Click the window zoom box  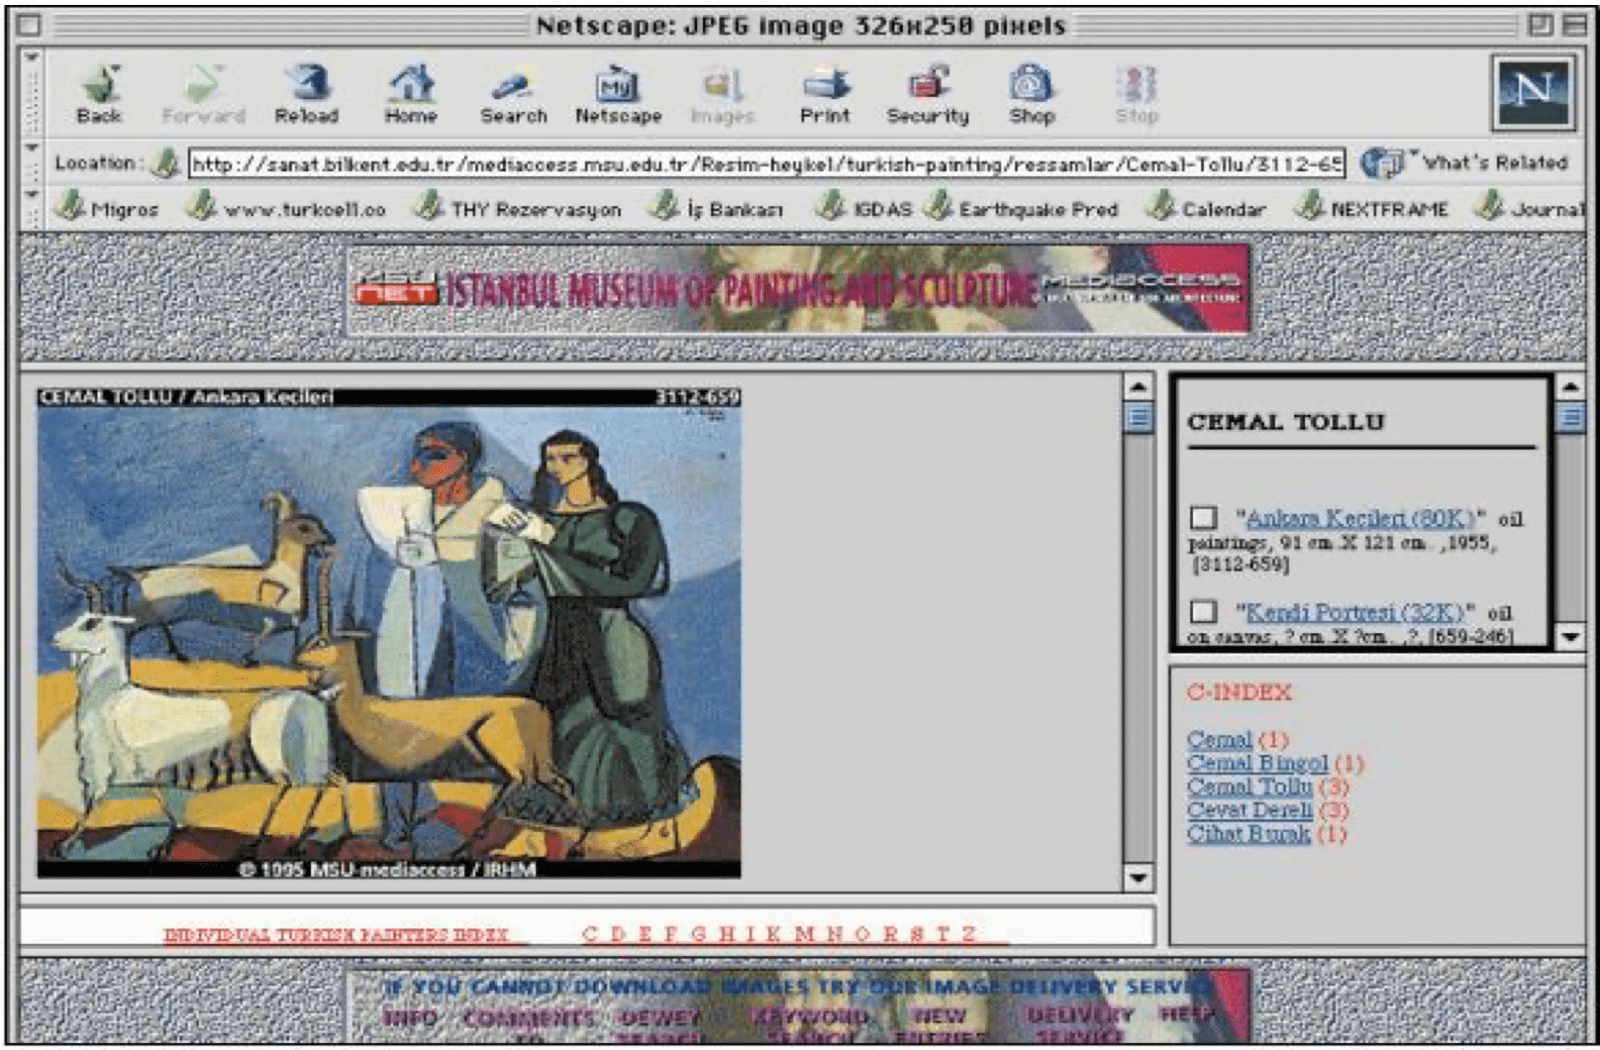tap(1540, 25)
